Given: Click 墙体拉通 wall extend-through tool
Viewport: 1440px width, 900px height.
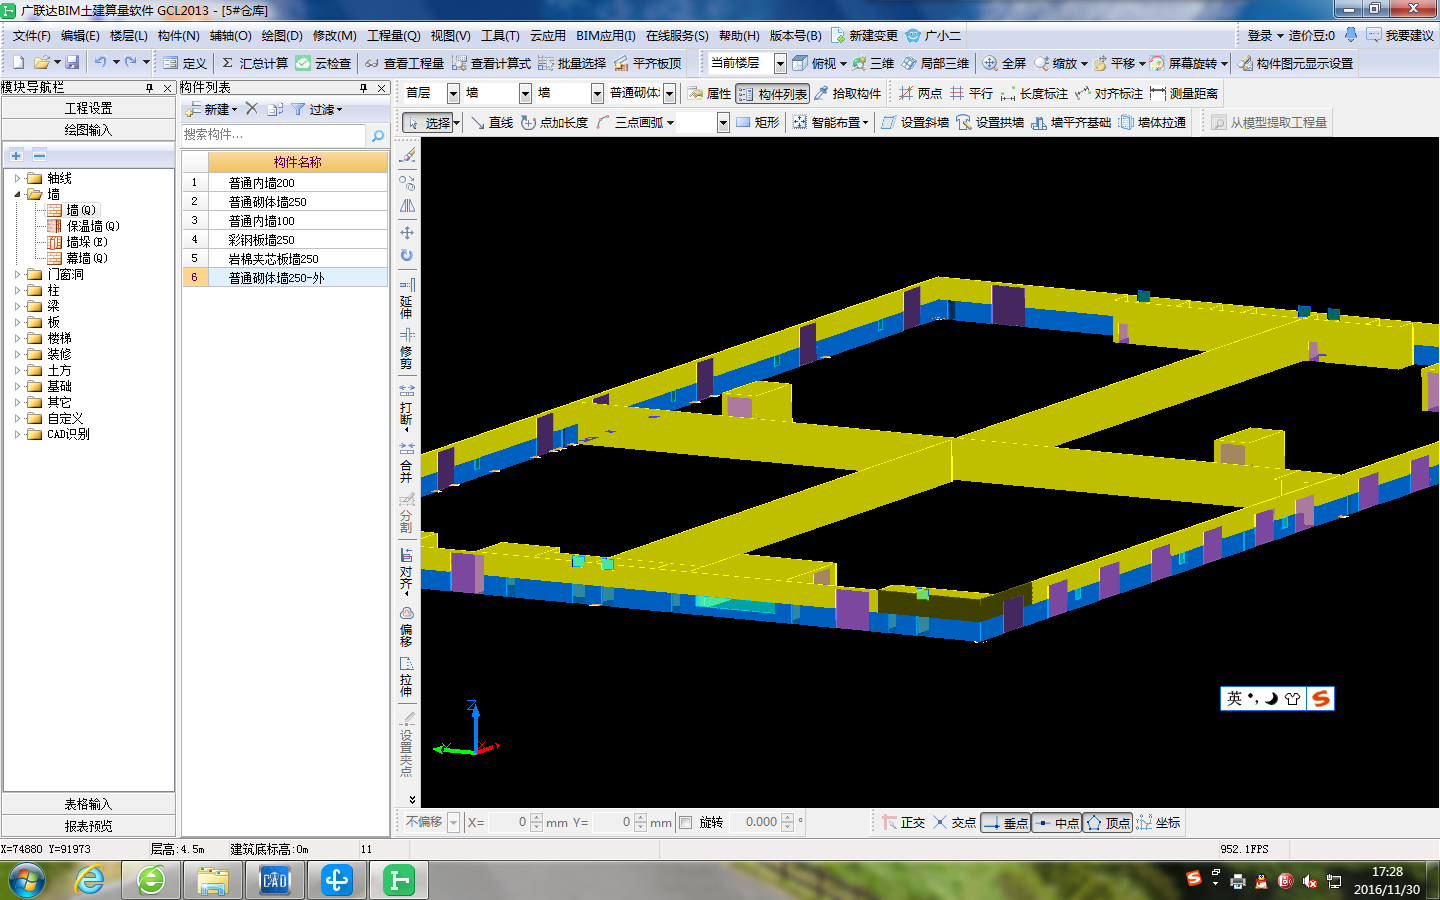Looking at the screenshot, I should click(1152, 122).
